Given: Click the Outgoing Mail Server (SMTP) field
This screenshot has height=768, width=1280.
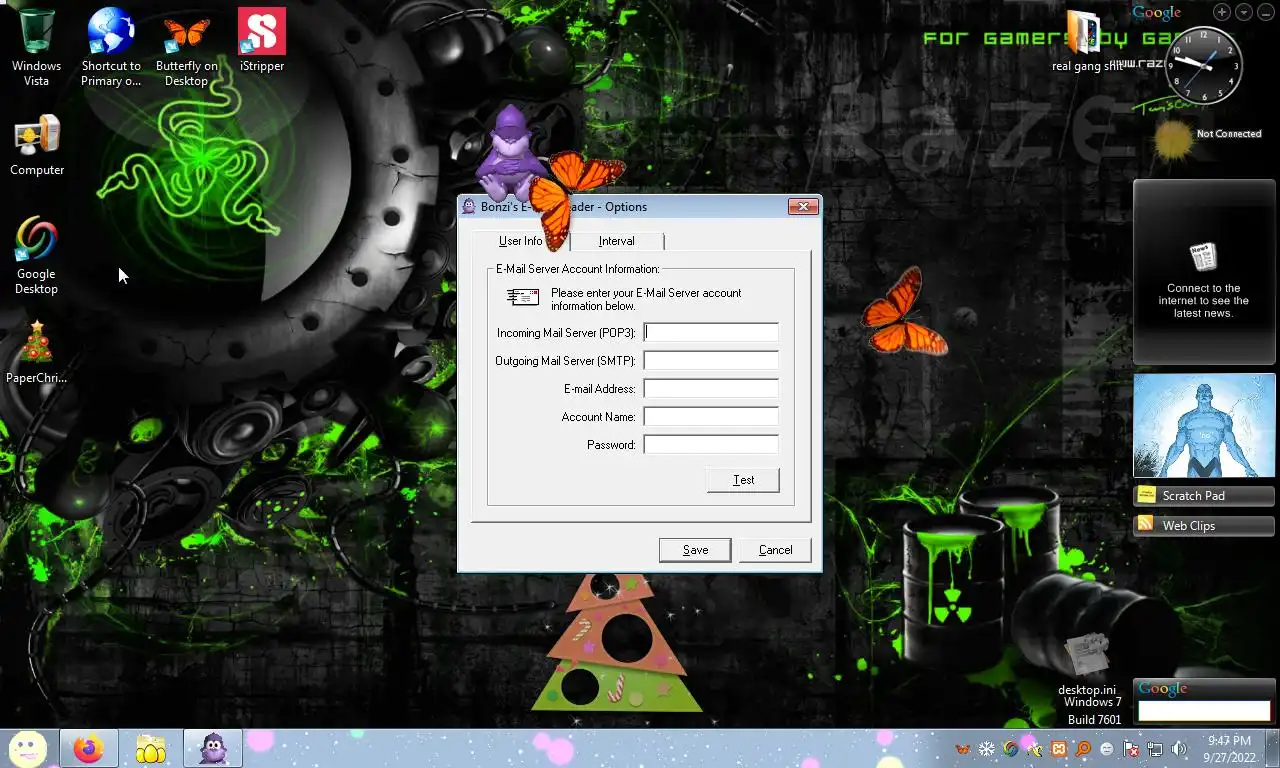Looking at the screenshot, I should (x=710, y=360).
